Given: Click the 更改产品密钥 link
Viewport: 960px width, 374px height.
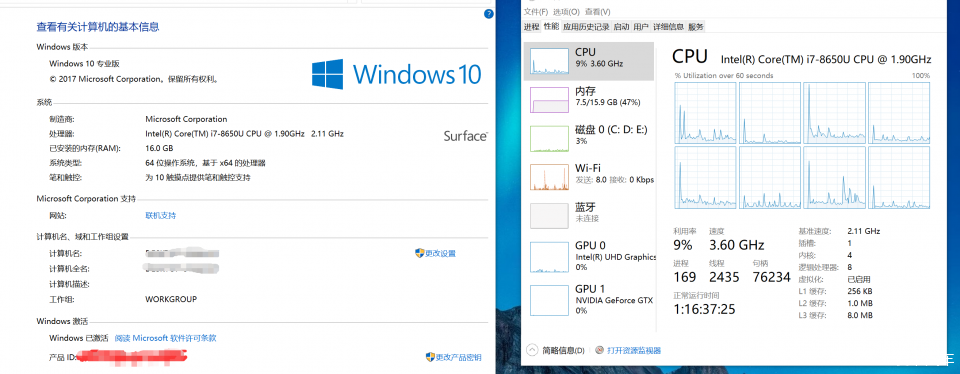Looking at the screenshot, I should point(459,357).
